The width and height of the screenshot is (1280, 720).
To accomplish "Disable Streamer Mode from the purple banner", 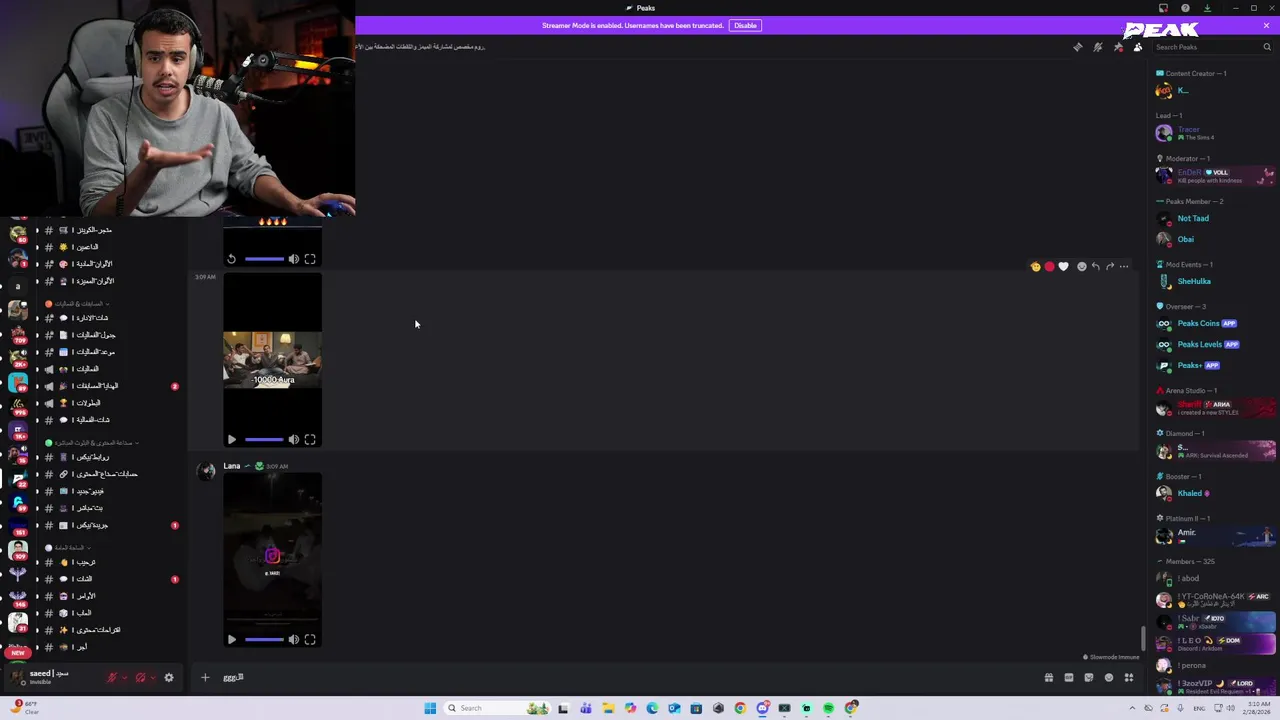I will click(x=745, y=25).
